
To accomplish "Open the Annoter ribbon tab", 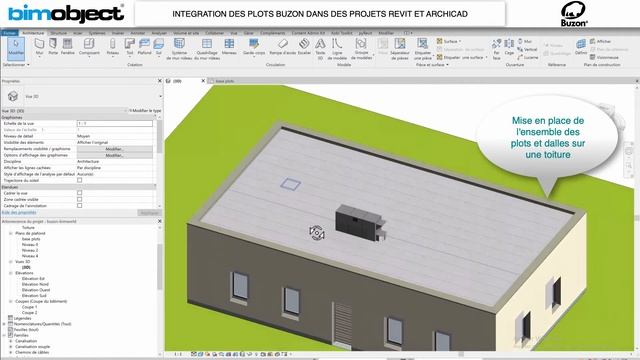I will click(x=138, y=33).
